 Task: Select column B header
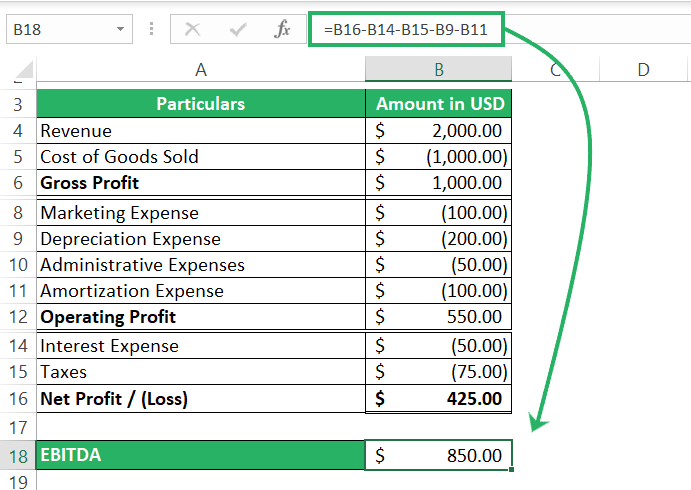click(438, 69)
